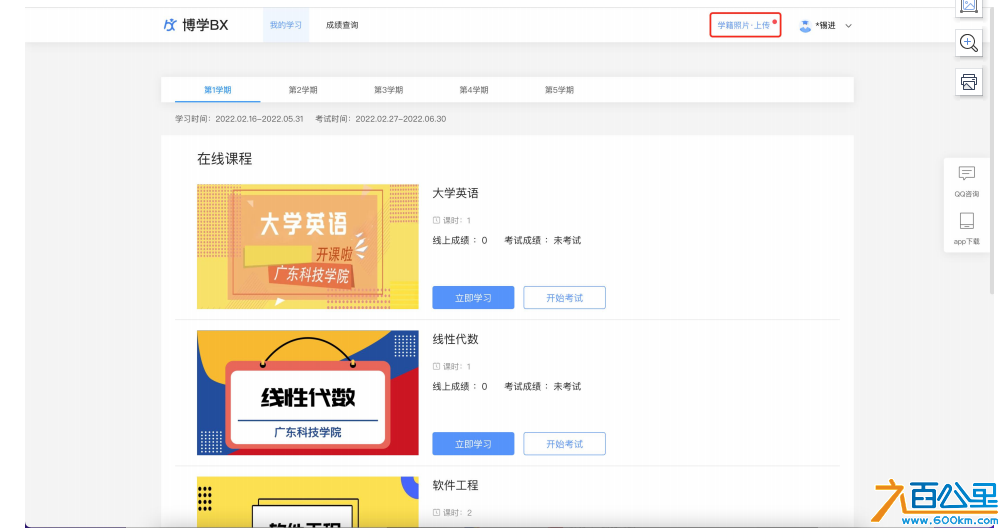
Task: Click 线上成绩: 0 under 大学英语
Action: (x=460, y=240)
